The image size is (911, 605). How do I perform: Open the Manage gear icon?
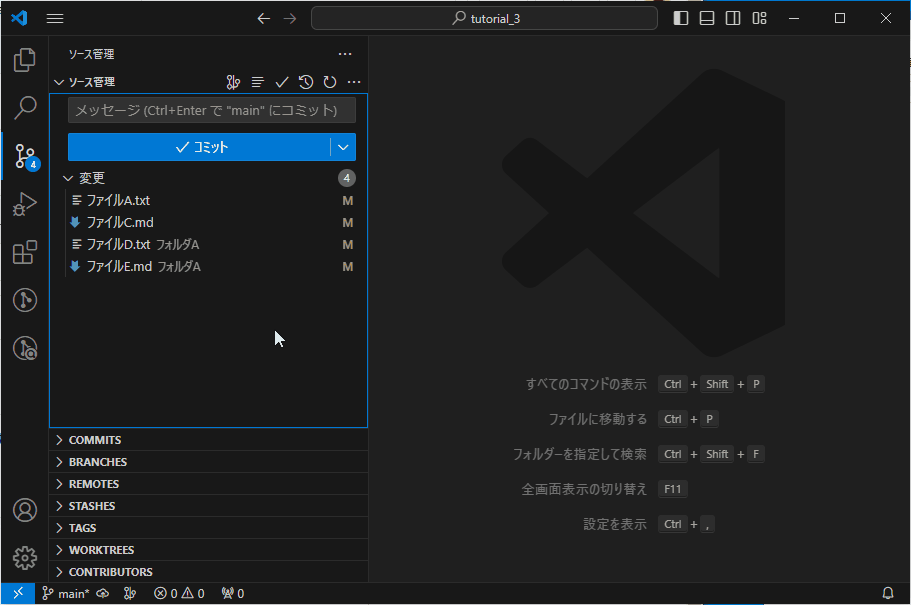(24, 558)
